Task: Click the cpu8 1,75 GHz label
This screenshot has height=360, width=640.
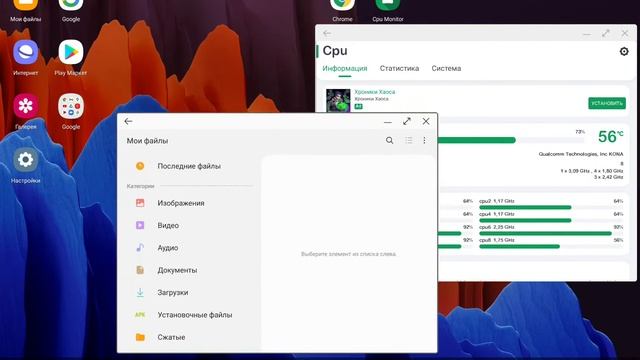Action: tap(497, 240)
